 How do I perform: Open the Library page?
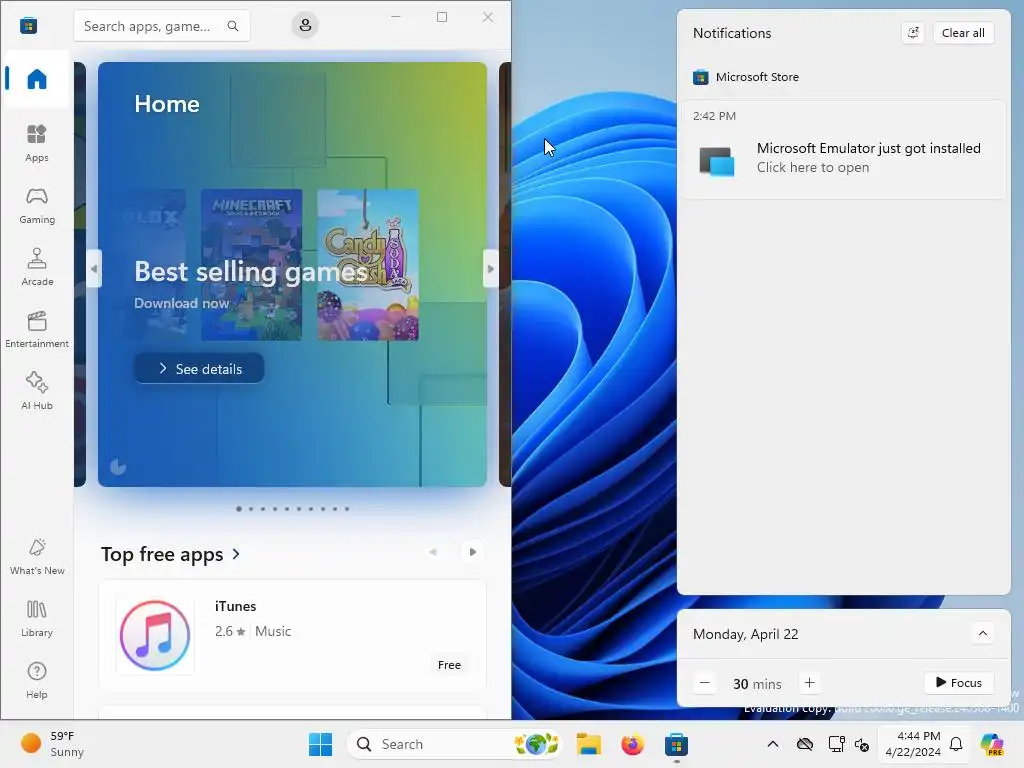37,619
